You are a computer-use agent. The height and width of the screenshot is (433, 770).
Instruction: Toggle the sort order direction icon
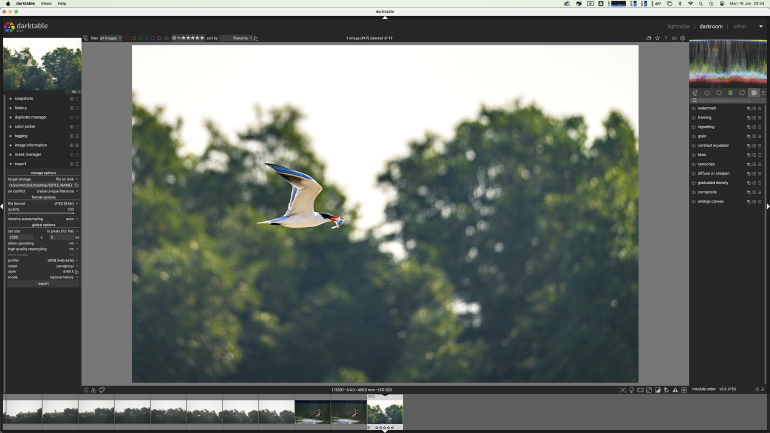tap(256, 38)
